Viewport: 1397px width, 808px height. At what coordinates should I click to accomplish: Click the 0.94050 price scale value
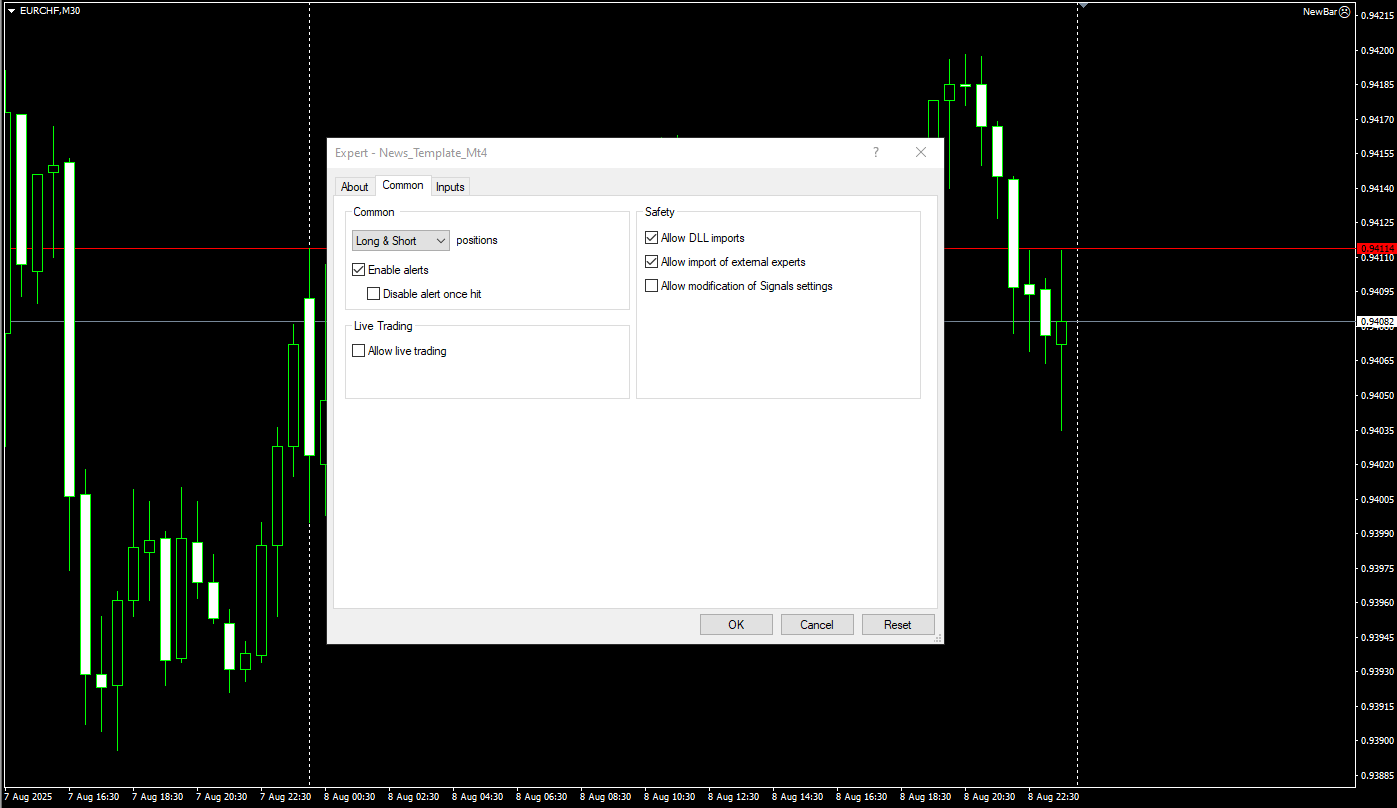coord(1378,395)
